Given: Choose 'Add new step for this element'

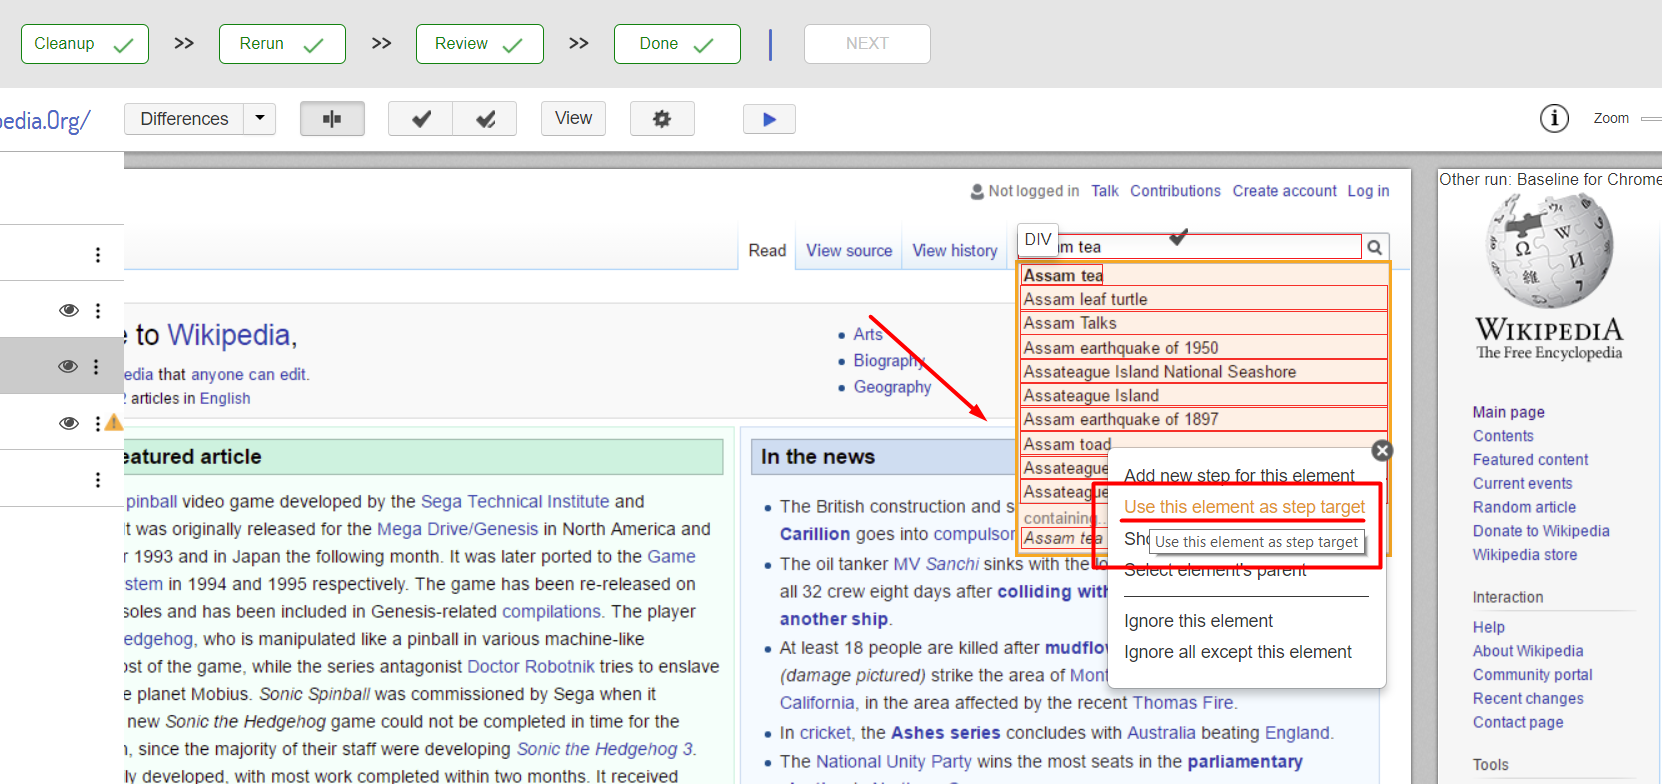Looking at the screenshot, I should pyautogui.click(x=1239, y=475).
